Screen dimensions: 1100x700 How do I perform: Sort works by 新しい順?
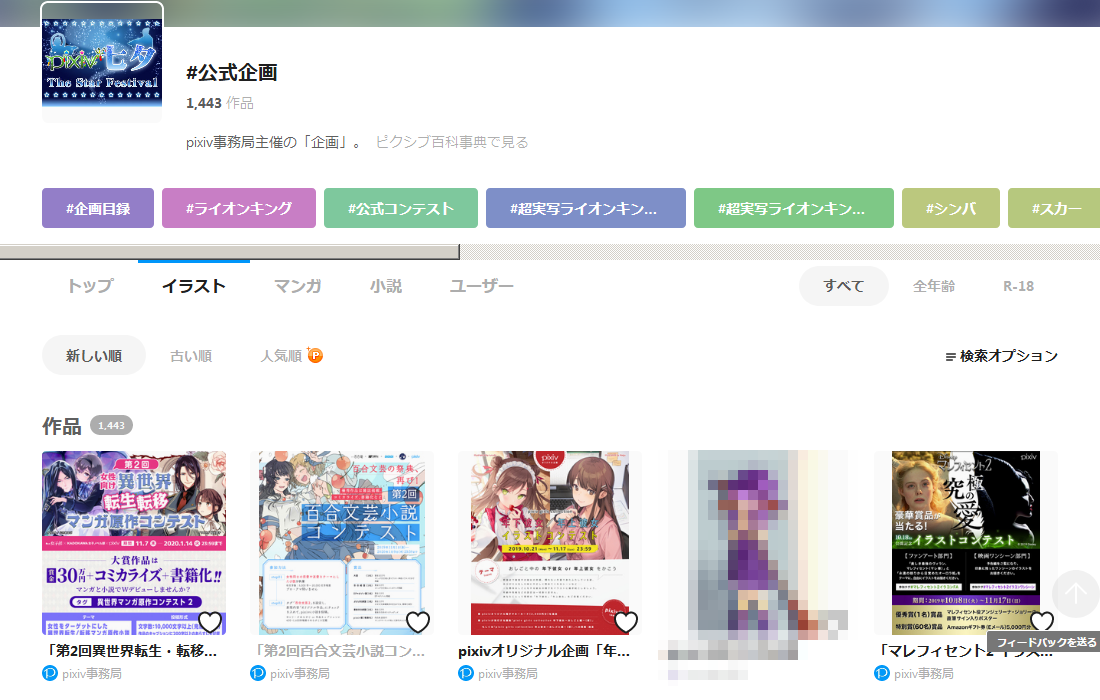point(94,356)
